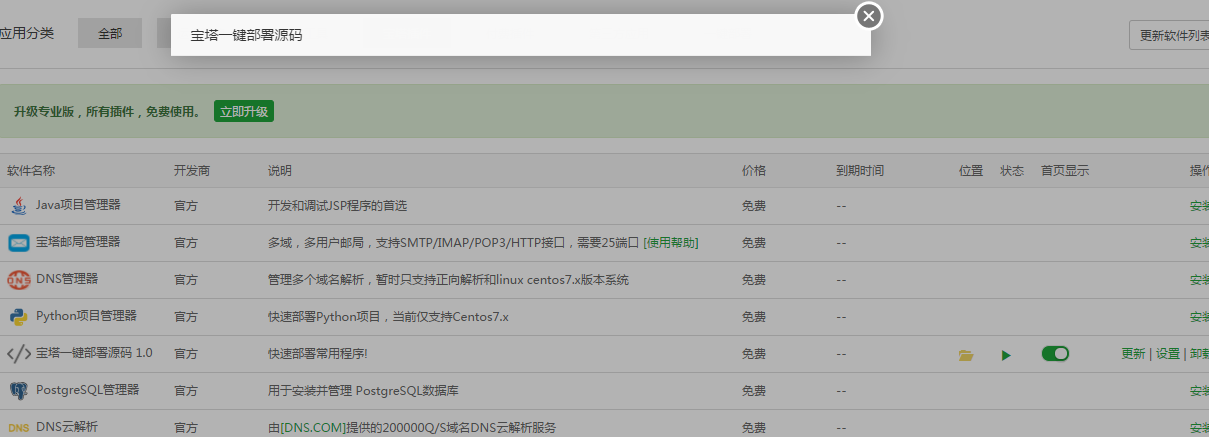The height and width of the screenshot is (437, 1209).
Task: Click the 立即升级 upgrade button
Action: tap(244, 111)
